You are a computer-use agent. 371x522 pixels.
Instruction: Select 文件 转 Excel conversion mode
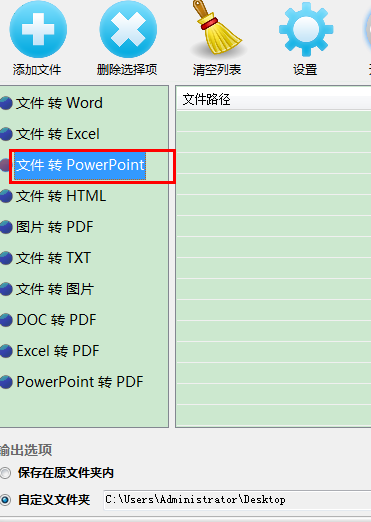58,134
